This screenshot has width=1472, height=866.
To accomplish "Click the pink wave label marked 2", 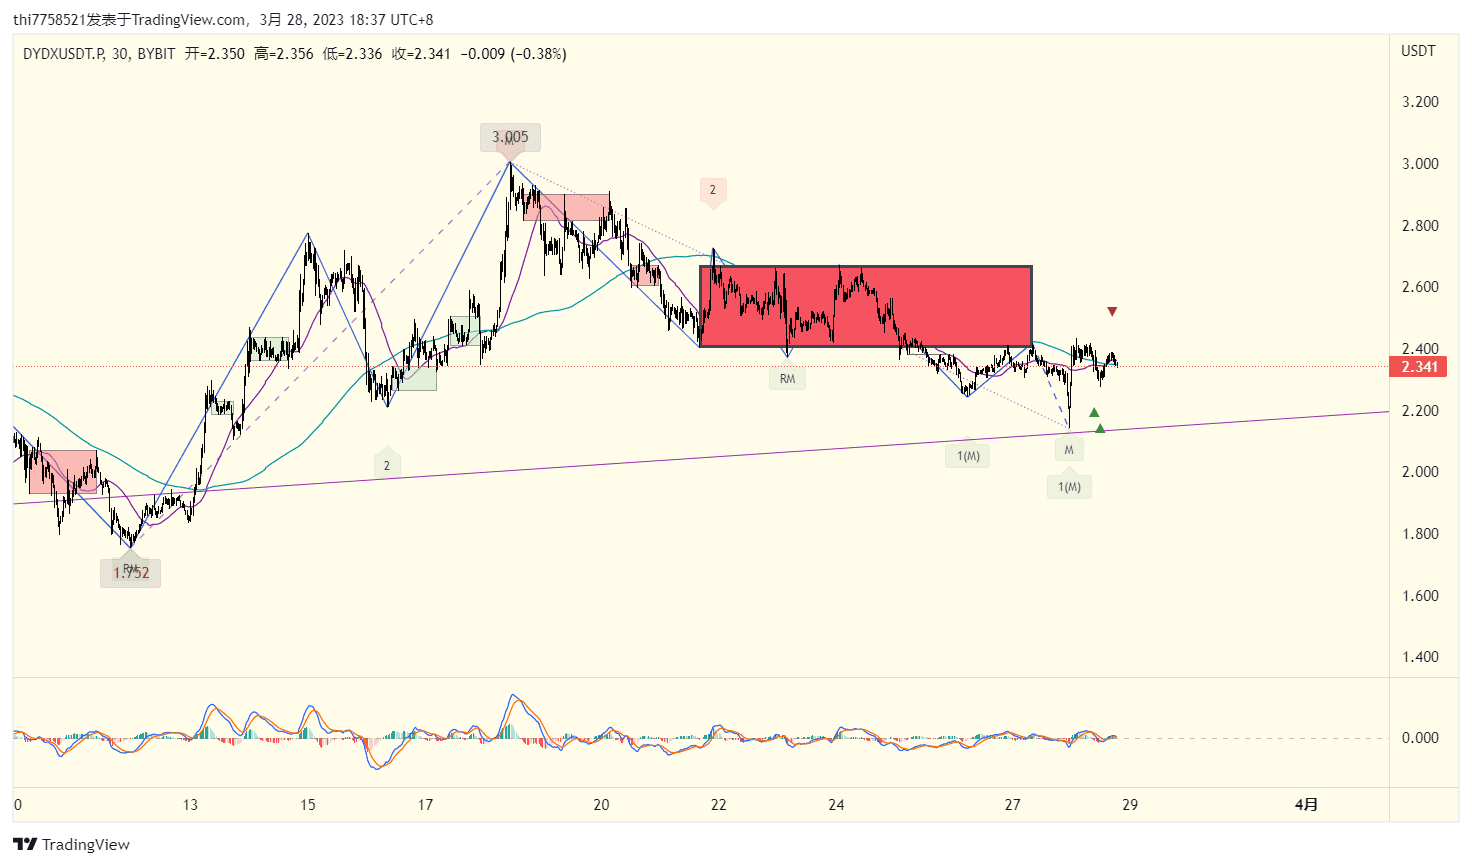I will coord(713,190).
